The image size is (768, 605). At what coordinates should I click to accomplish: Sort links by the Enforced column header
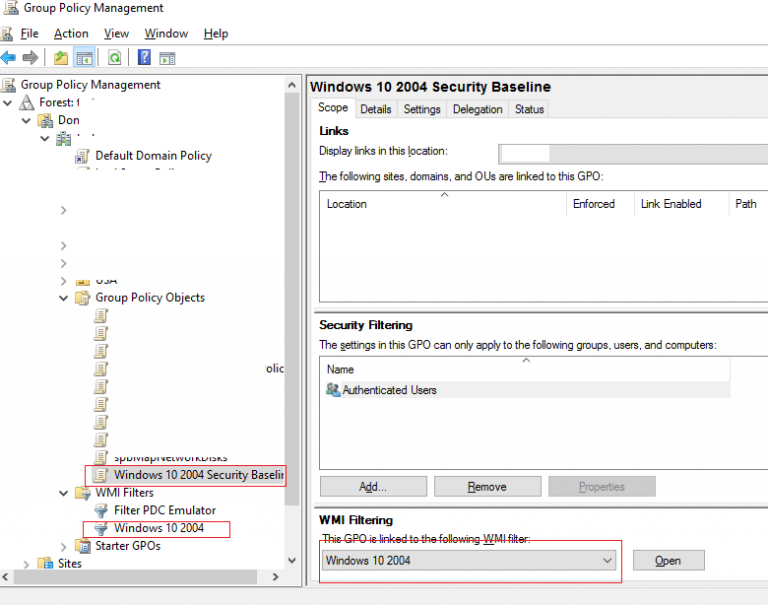click(x=600, y=203)
